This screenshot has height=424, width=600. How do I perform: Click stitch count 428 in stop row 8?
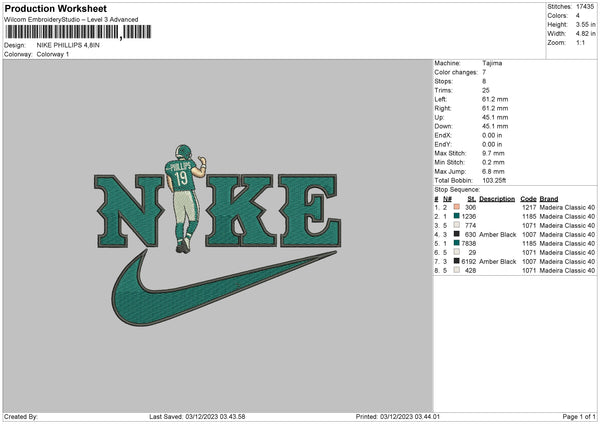click(471, 271)
